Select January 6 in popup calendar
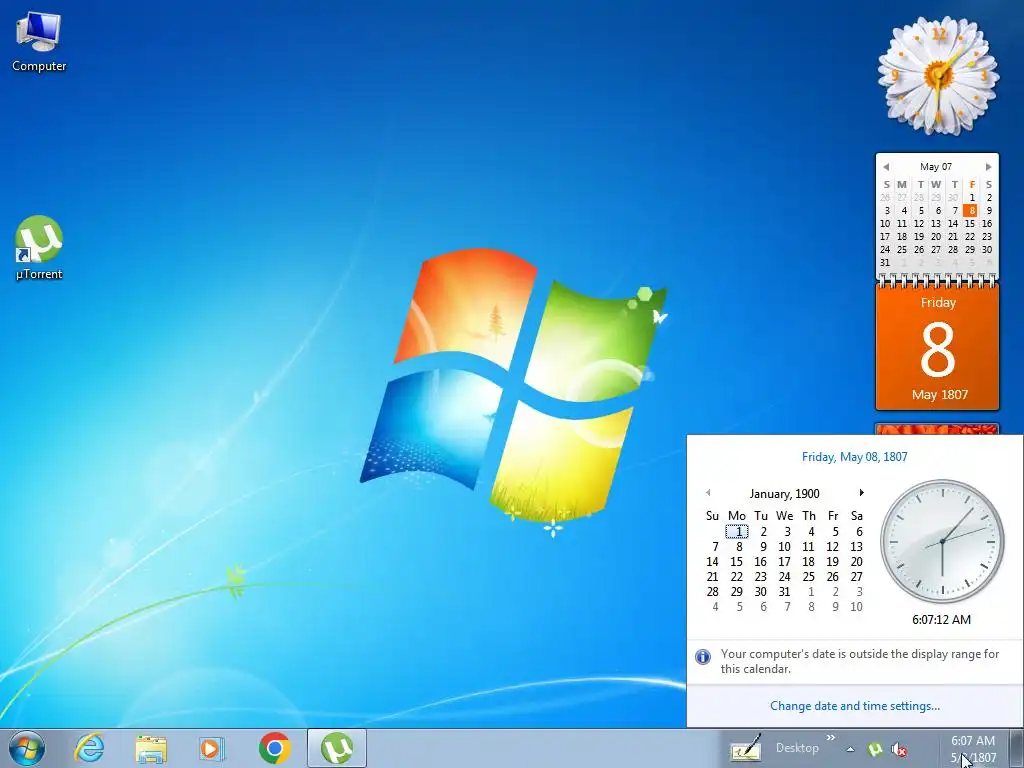 click(x=859, y=532)
